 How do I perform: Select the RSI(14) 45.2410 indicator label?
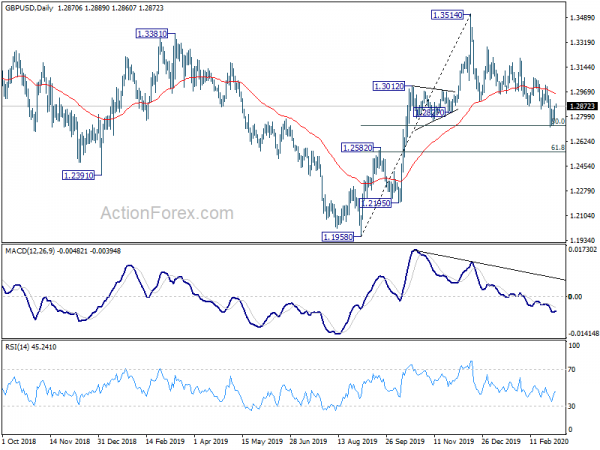(31, 347)
